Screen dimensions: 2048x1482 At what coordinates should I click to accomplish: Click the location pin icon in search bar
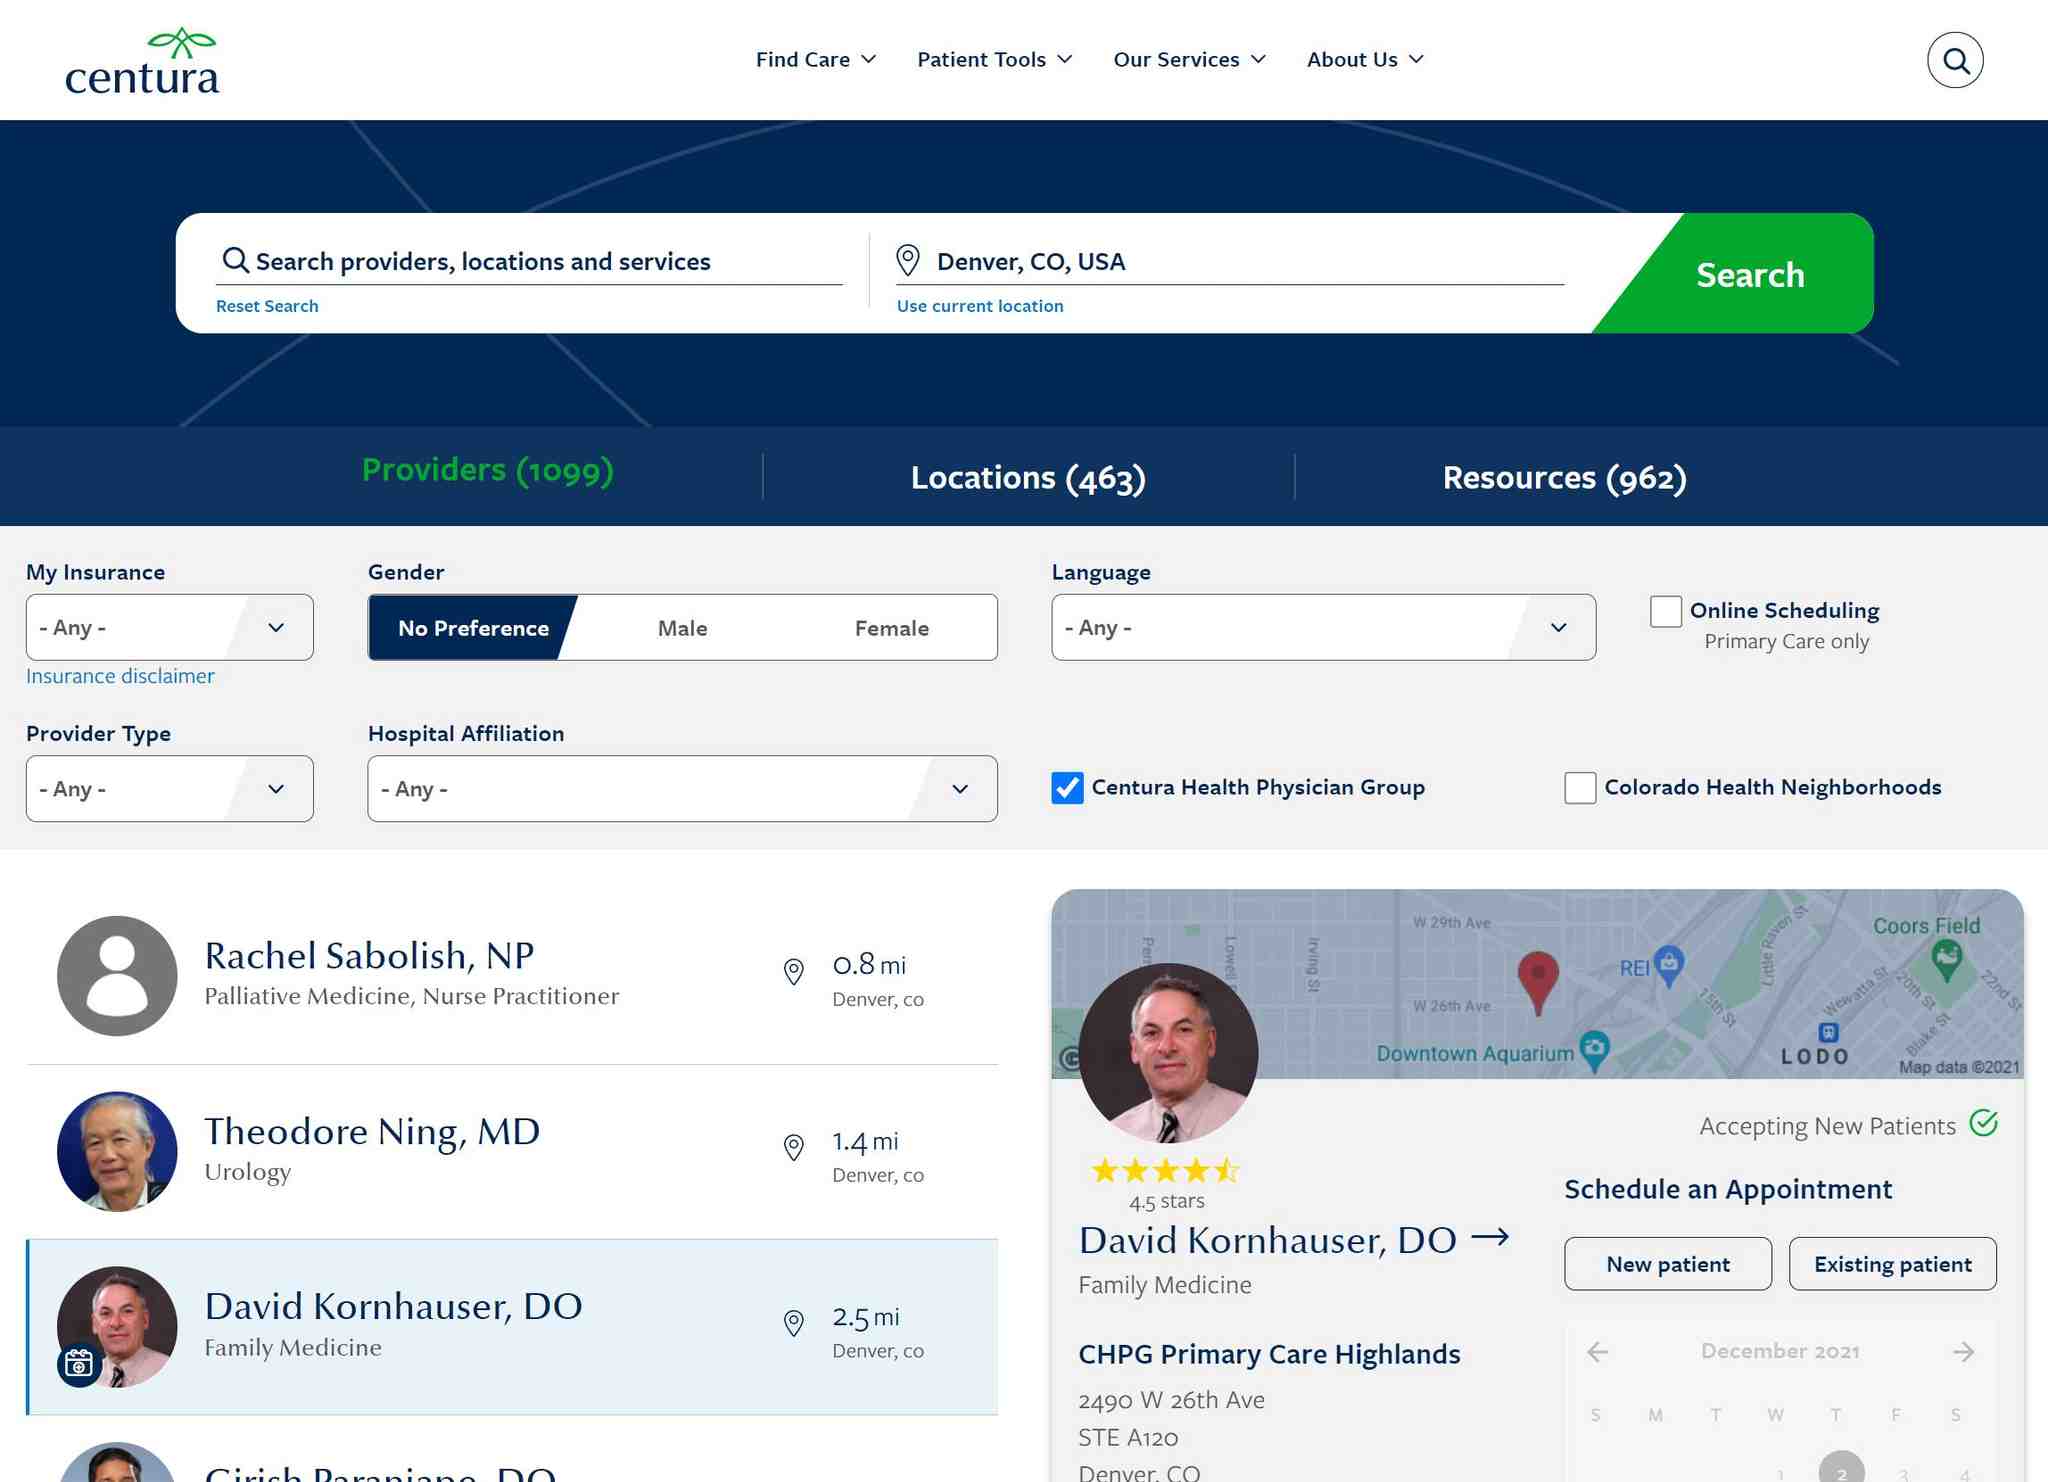[x=907, y=260]
